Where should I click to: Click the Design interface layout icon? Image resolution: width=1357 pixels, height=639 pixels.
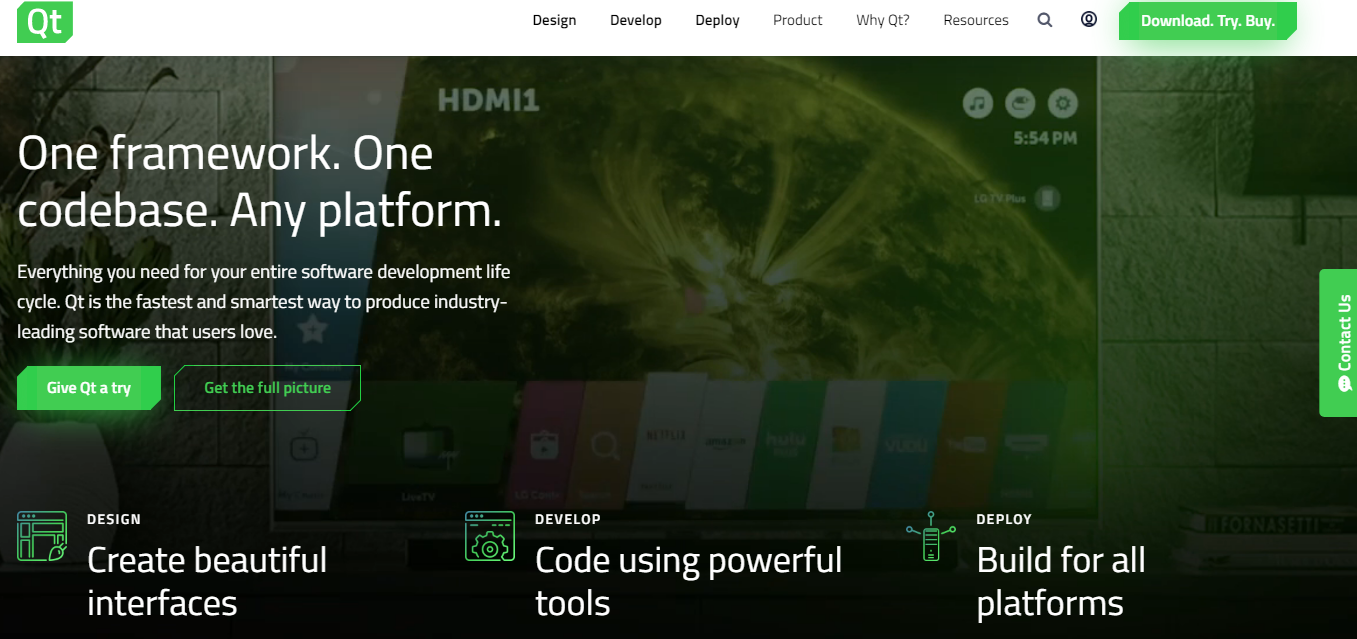tap(42, 536)
